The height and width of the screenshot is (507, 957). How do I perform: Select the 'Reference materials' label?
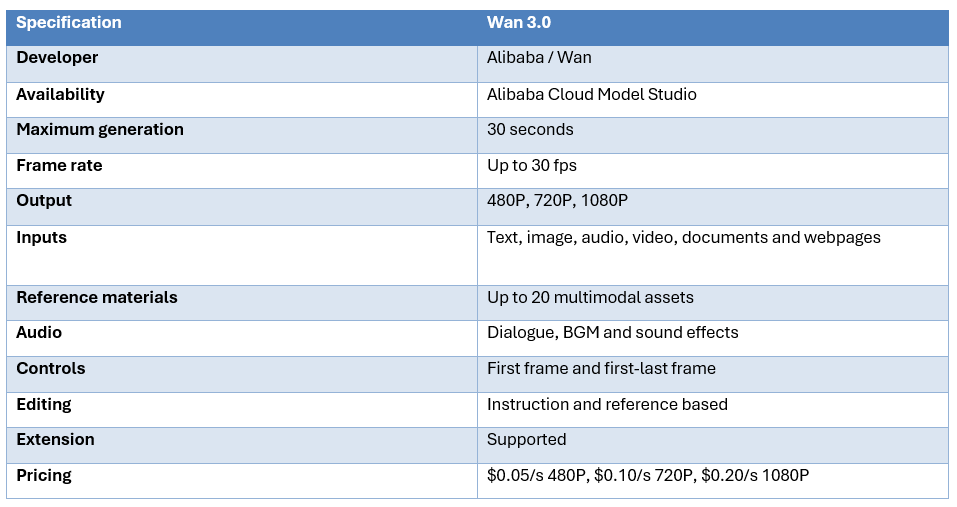(x=96, y=297)
